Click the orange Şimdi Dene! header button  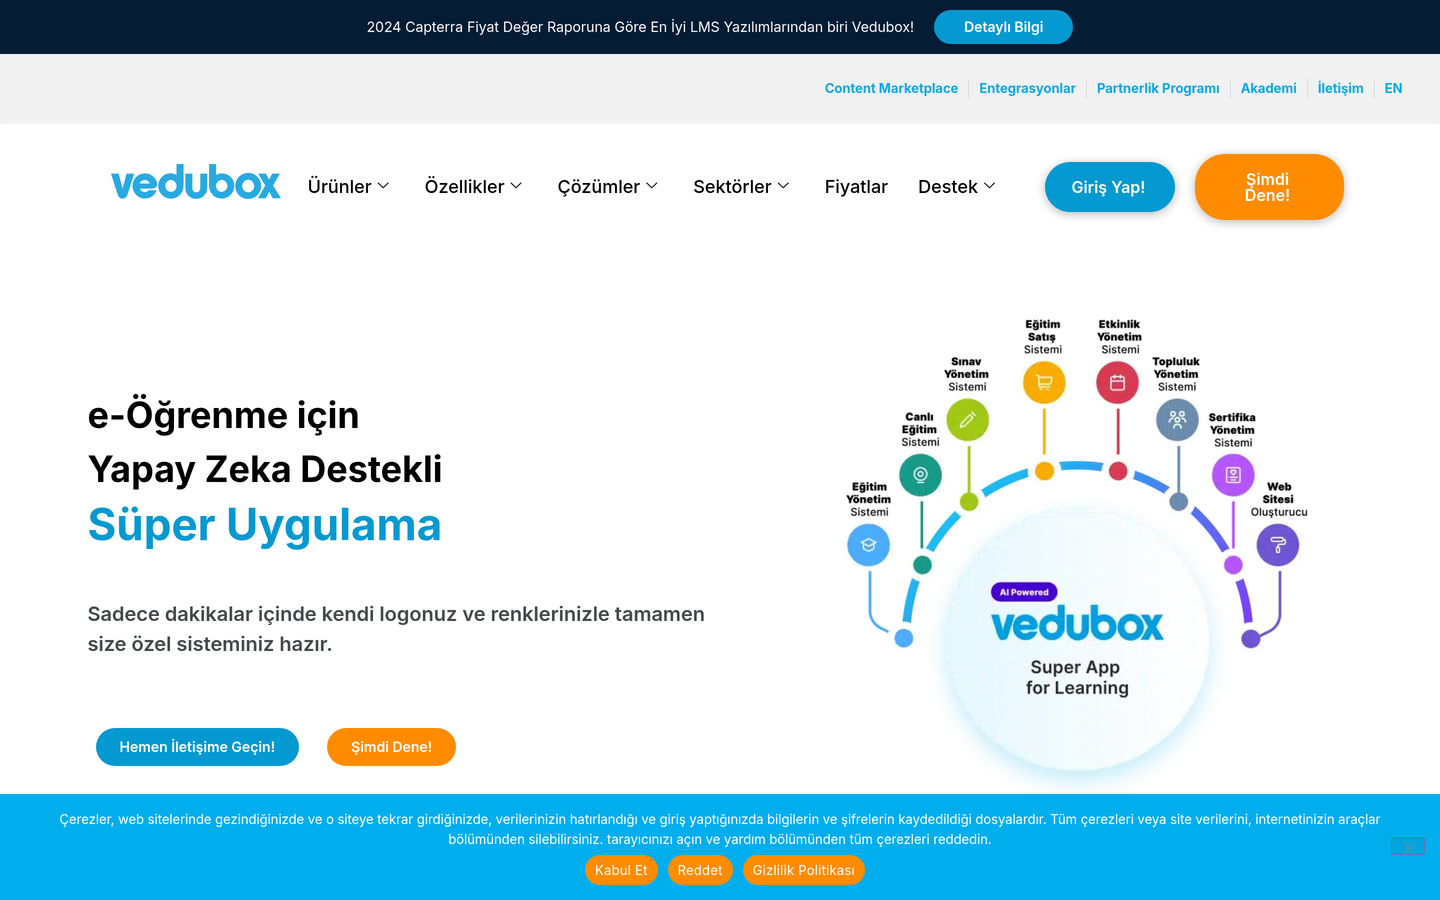click(1268, 187)
